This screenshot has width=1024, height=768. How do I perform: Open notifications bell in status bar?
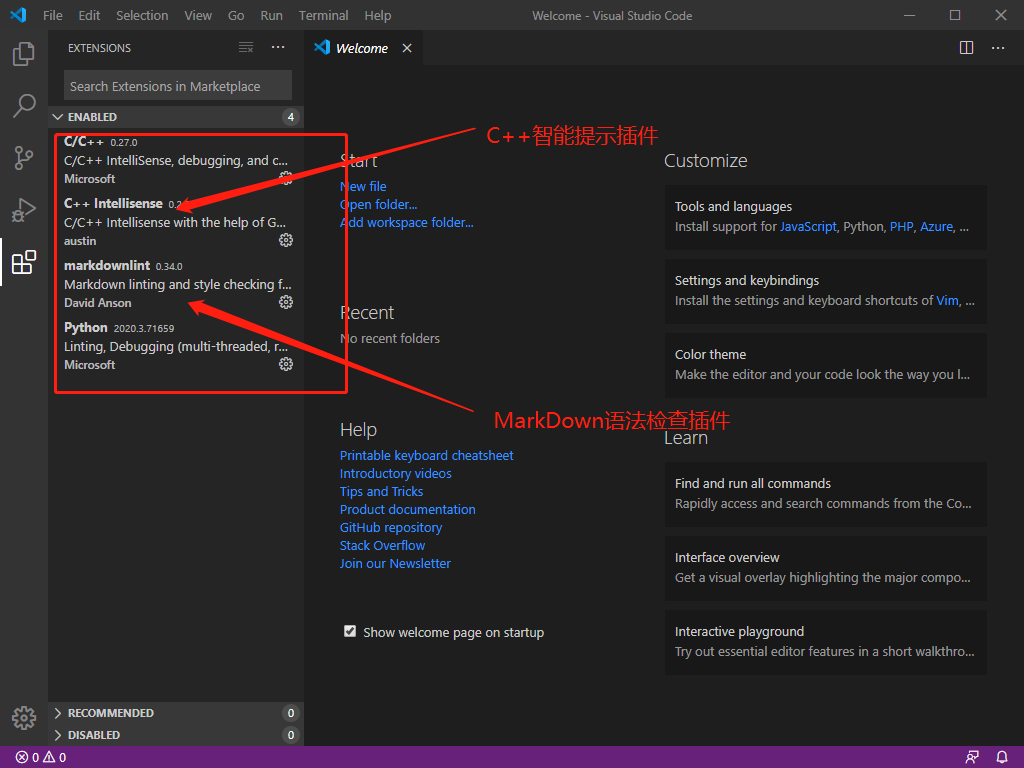(x=1002, y=758)
